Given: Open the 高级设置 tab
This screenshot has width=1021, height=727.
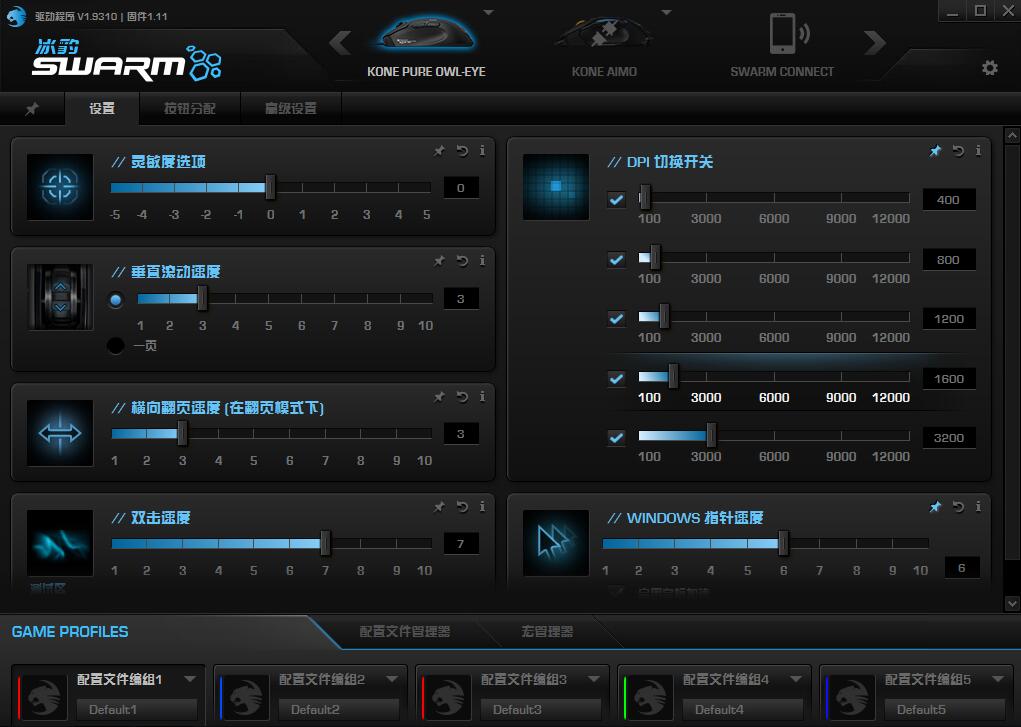Looking at the screenshot, I should coord(290,109).
